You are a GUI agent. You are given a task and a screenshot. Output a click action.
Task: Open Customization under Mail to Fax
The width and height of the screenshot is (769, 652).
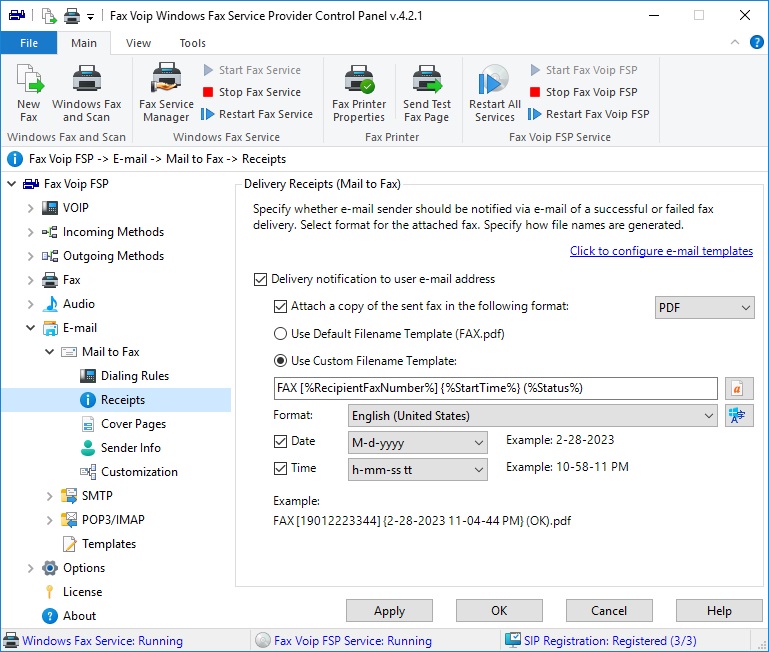coord(129,472)
